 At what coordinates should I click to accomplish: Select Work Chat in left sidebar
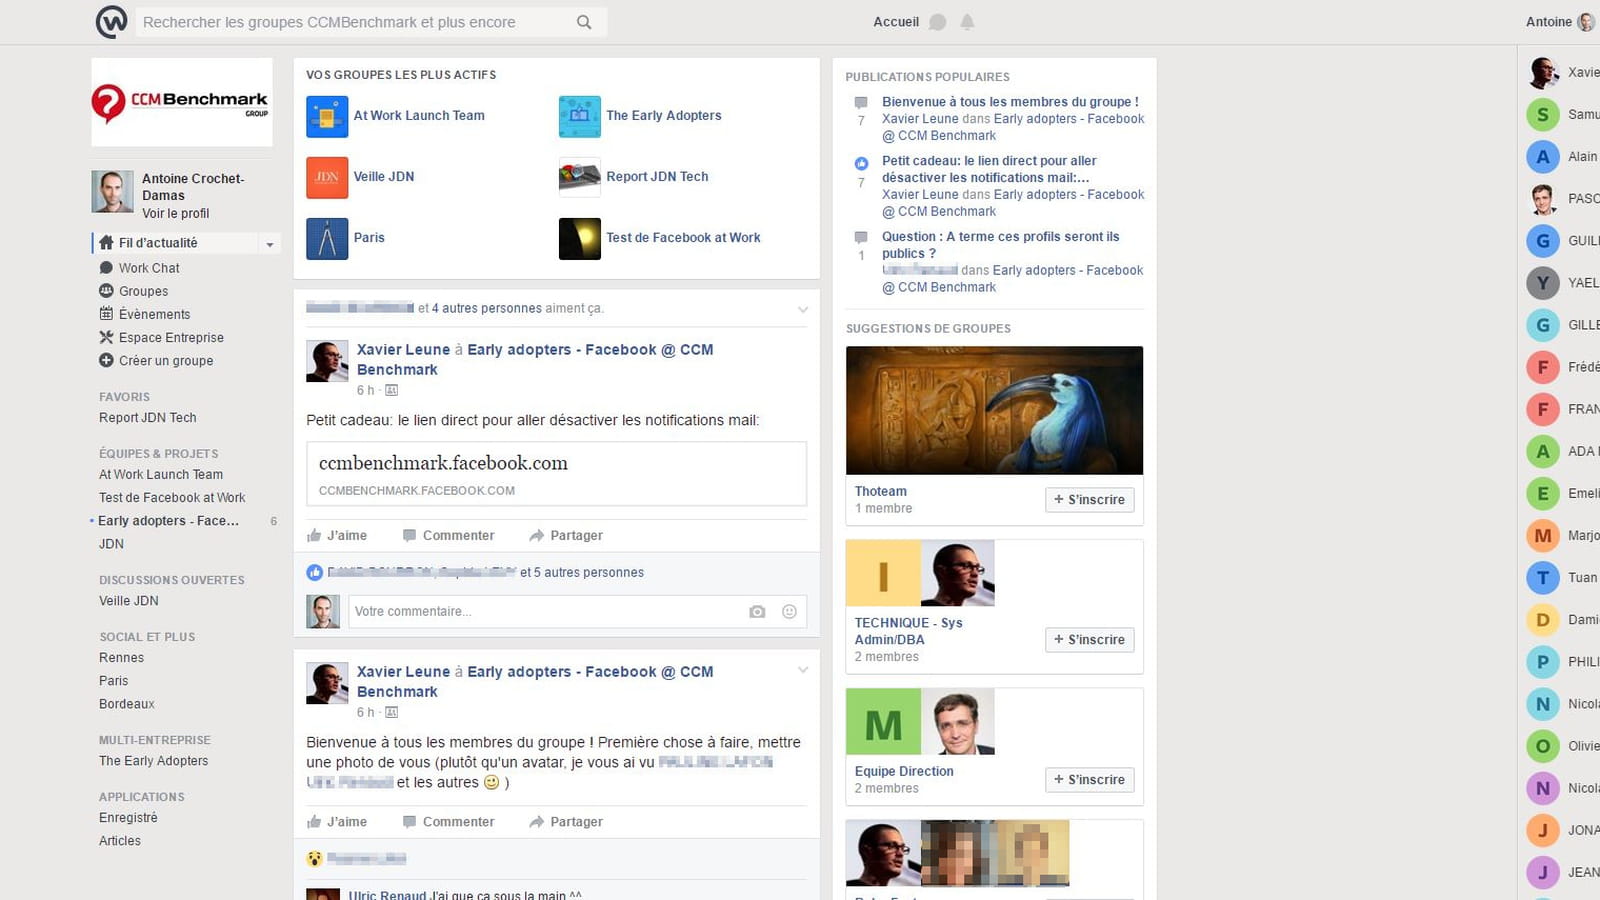149,268
